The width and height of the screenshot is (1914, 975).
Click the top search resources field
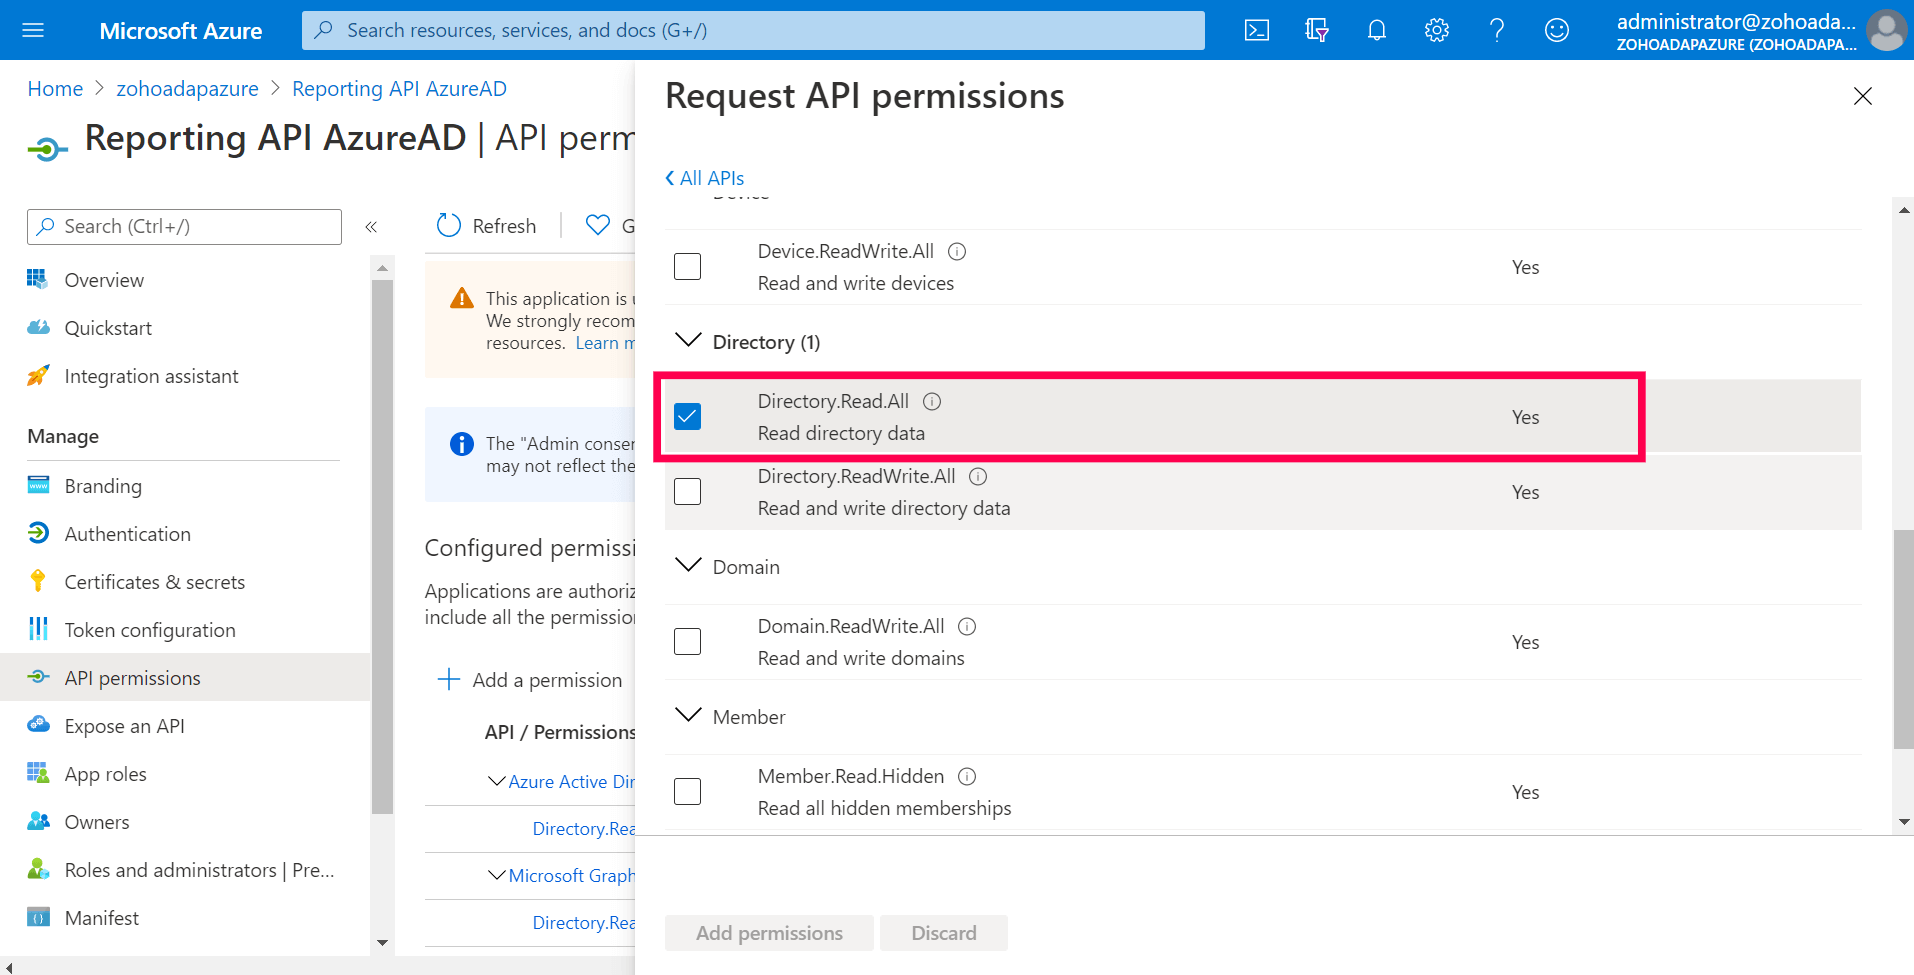coord(753,30)
